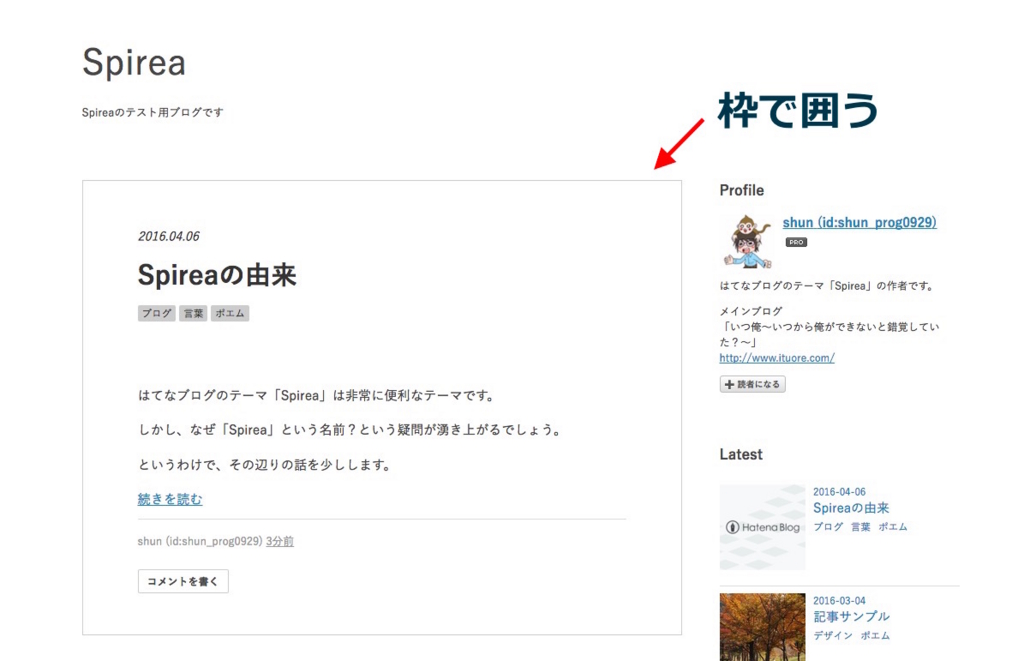
Task: Open the autumn trees thumbnail in Latest
Action: pyautogui.click(x=762, y=627)
